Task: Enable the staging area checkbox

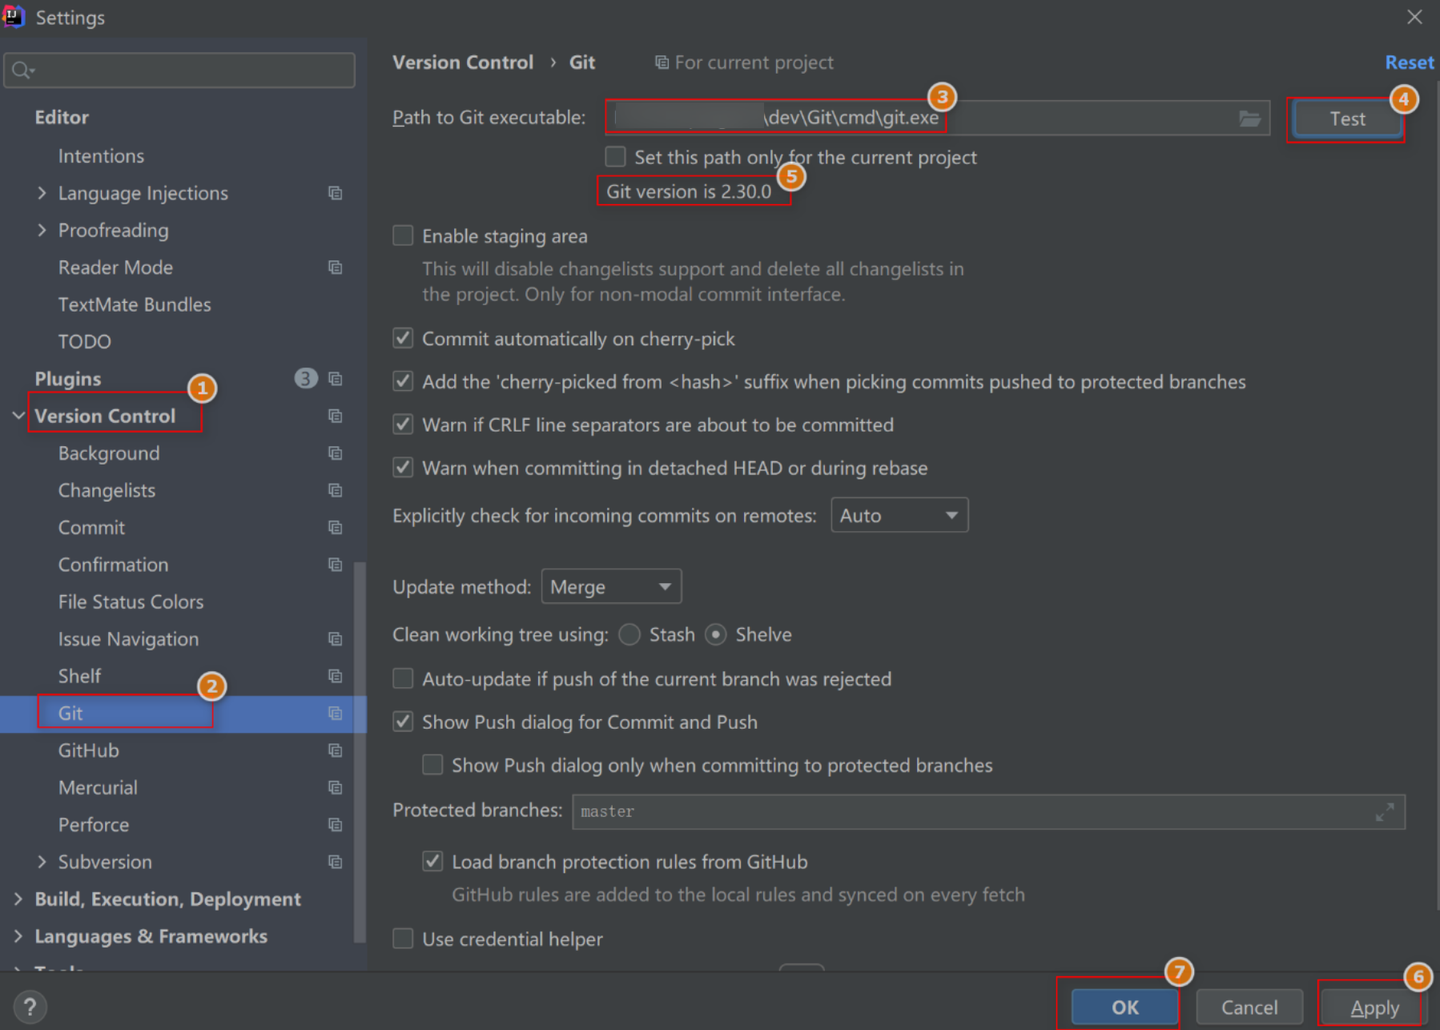Action: pos(402,235)
